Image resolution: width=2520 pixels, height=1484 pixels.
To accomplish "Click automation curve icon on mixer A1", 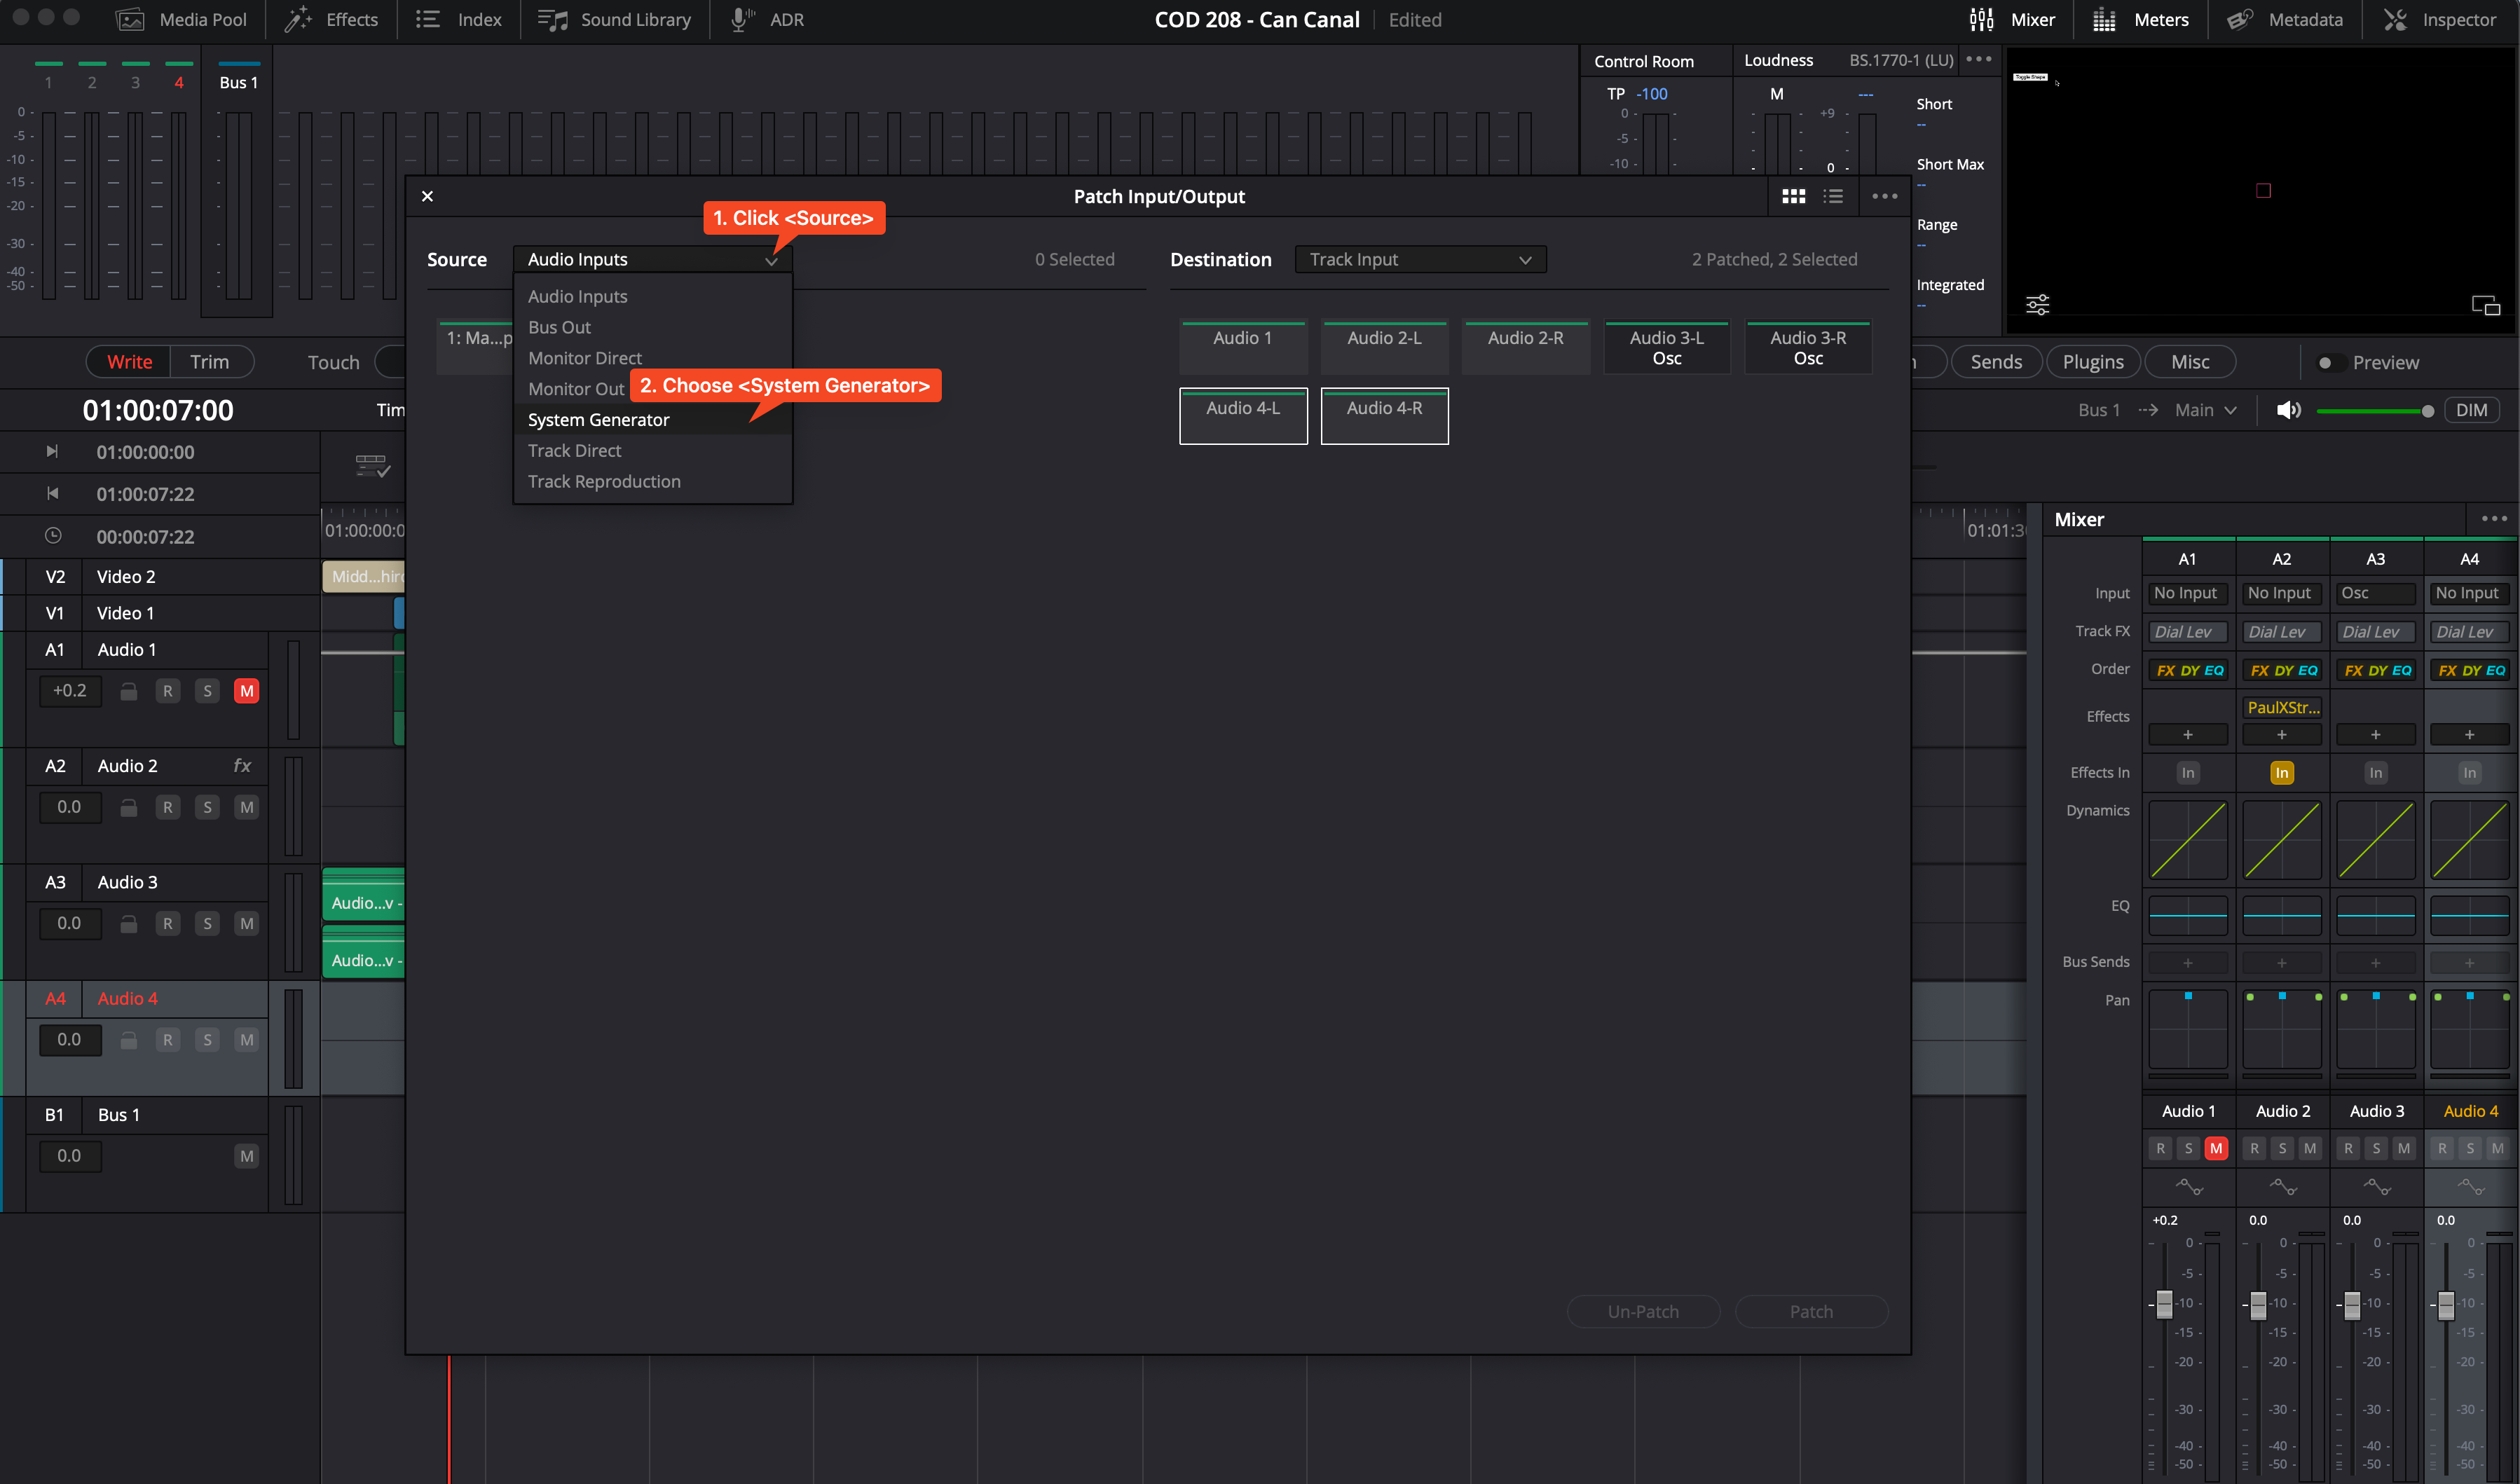I will click(x=2189, y=1186).
